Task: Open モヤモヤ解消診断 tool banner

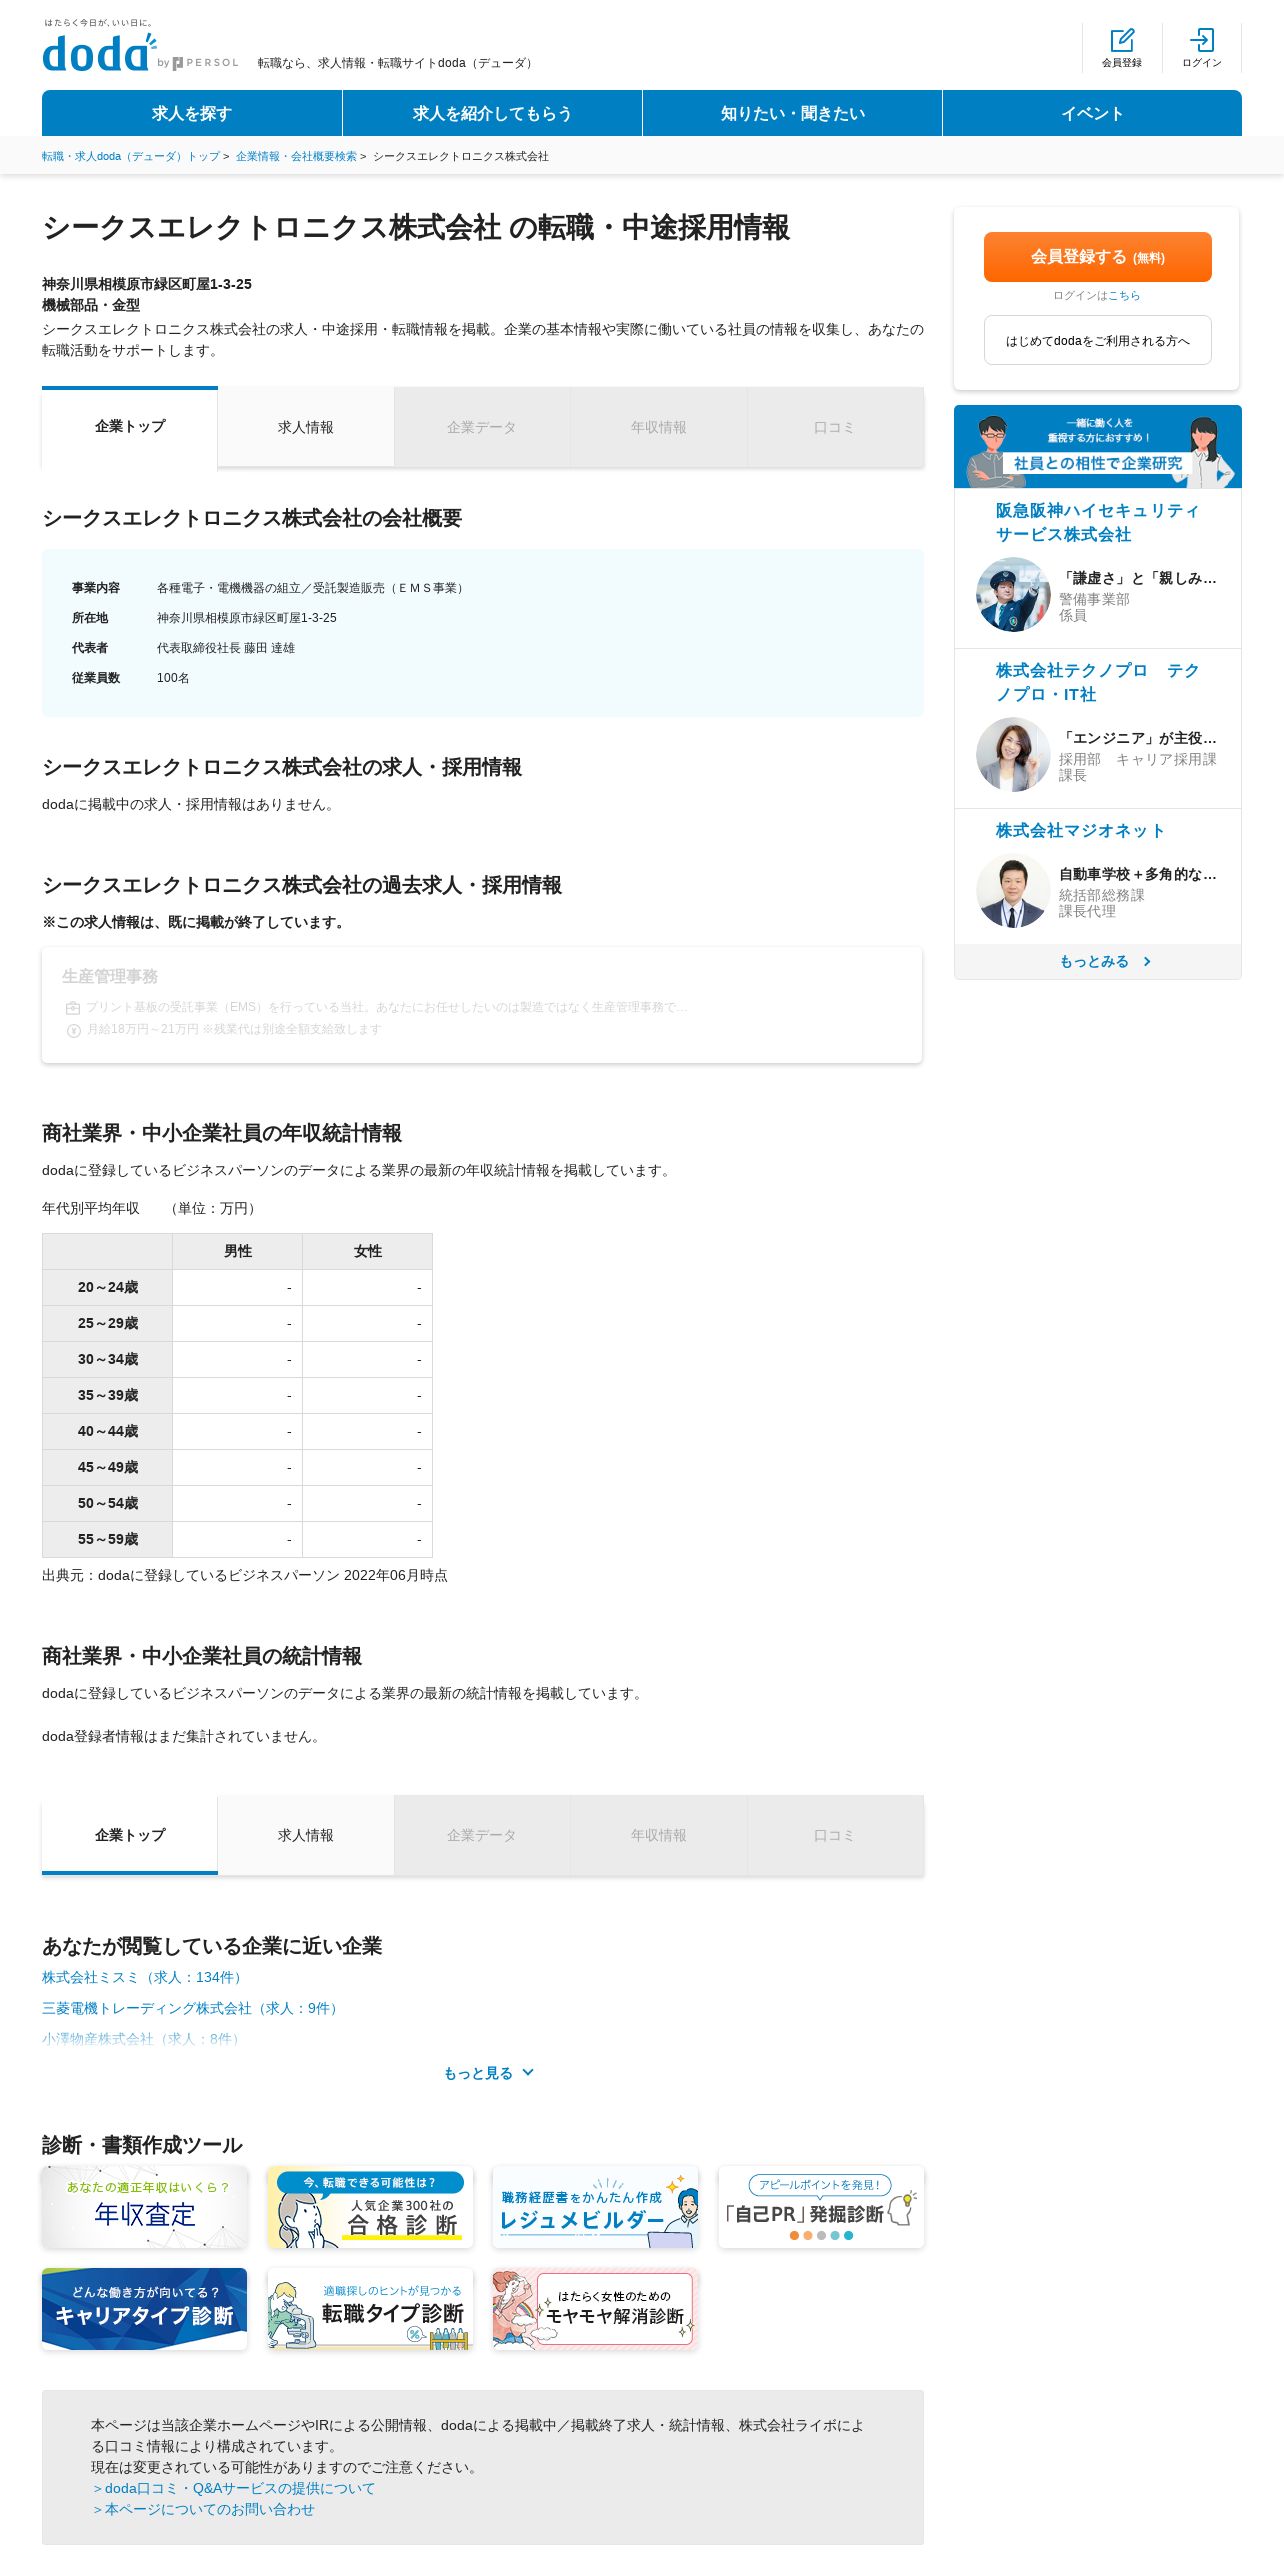Action: click(596, 2308)
